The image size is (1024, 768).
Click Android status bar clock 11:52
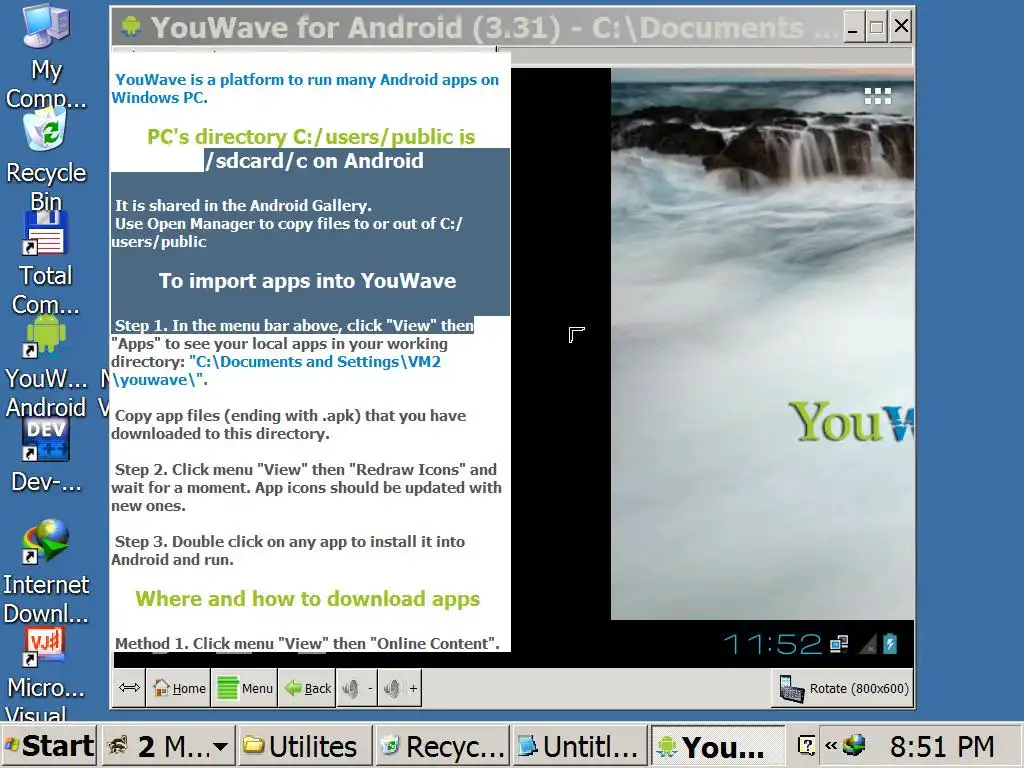(772, 645)
